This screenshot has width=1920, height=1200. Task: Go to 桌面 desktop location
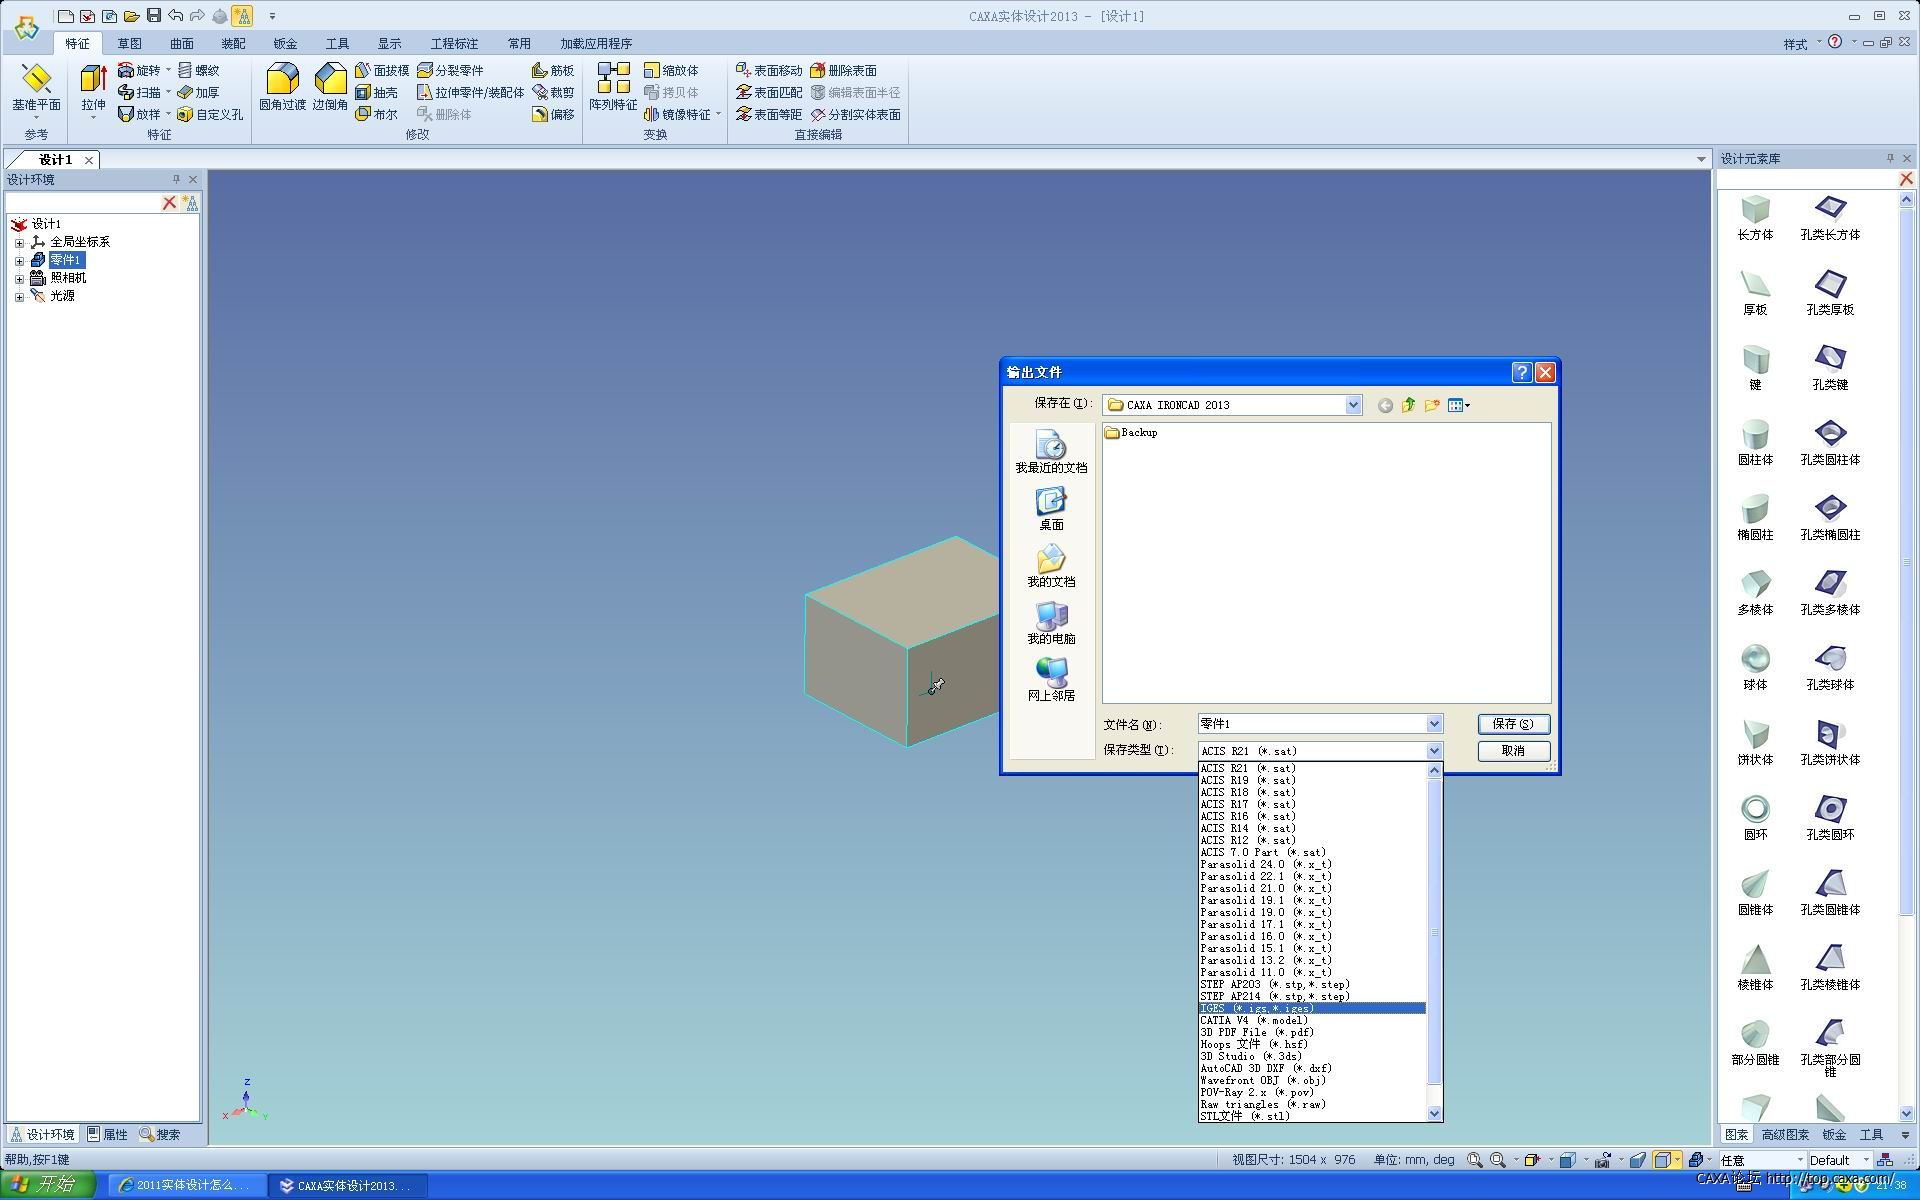pos(1051,509)
